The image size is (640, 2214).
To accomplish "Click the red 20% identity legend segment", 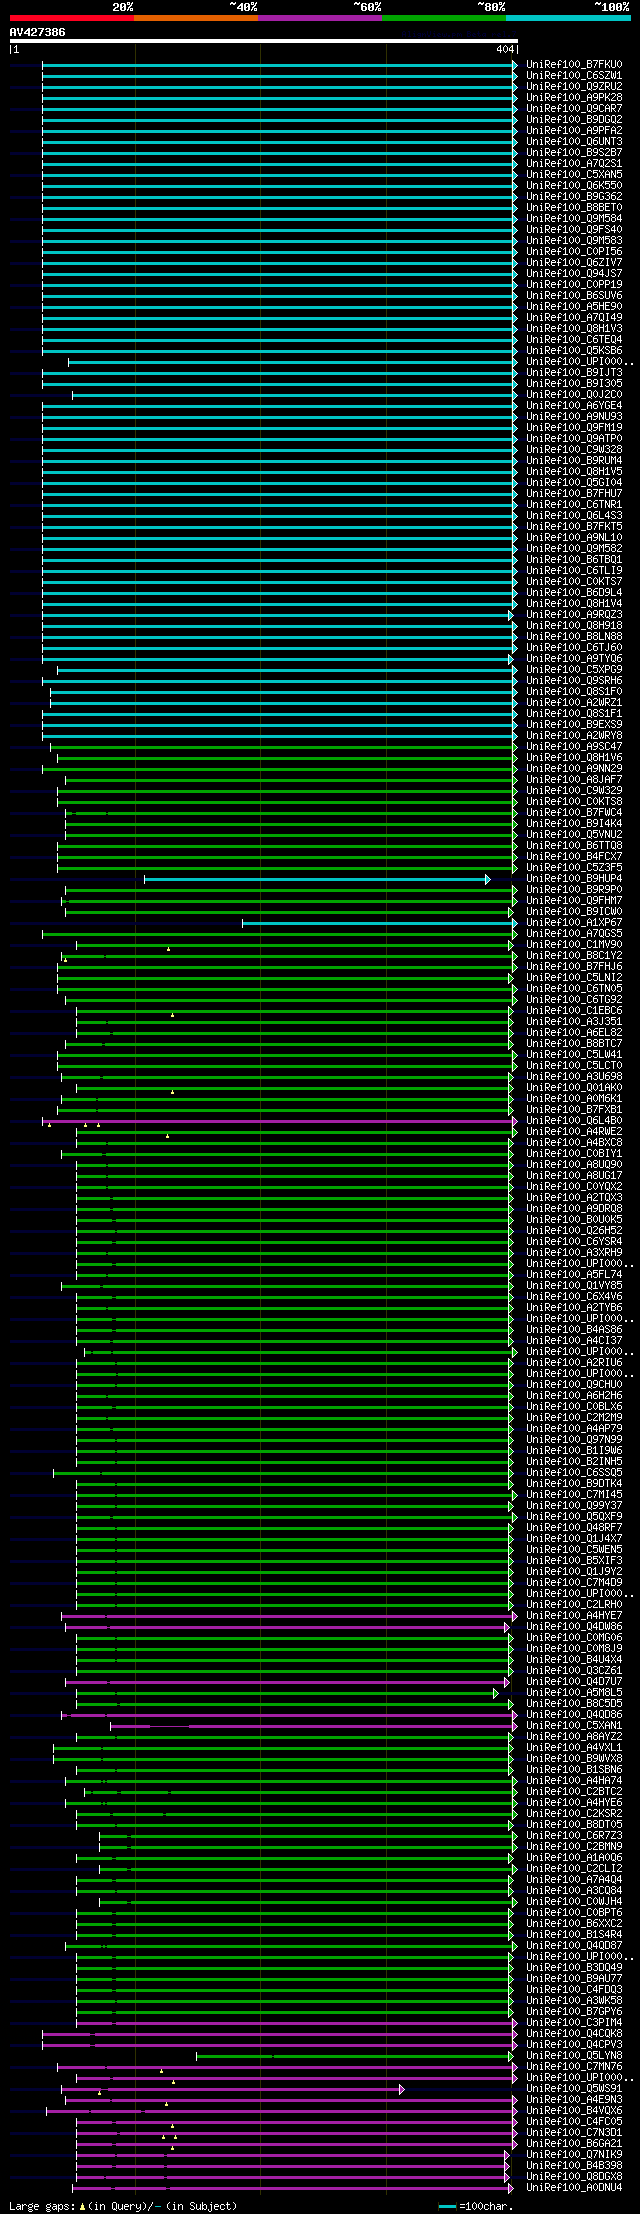I will pos(71,17).
